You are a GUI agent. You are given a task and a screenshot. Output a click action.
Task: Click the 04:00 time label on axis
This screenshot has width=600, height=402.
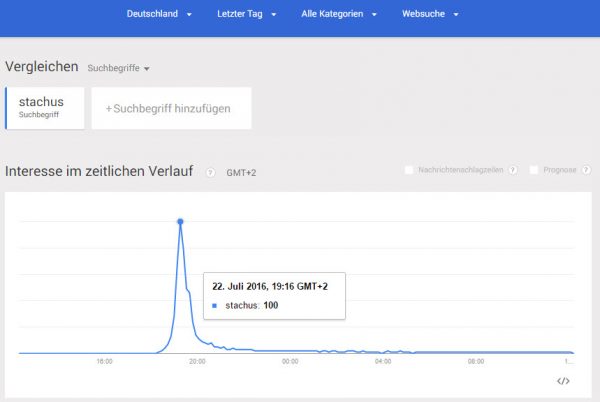tap(383, 361)
